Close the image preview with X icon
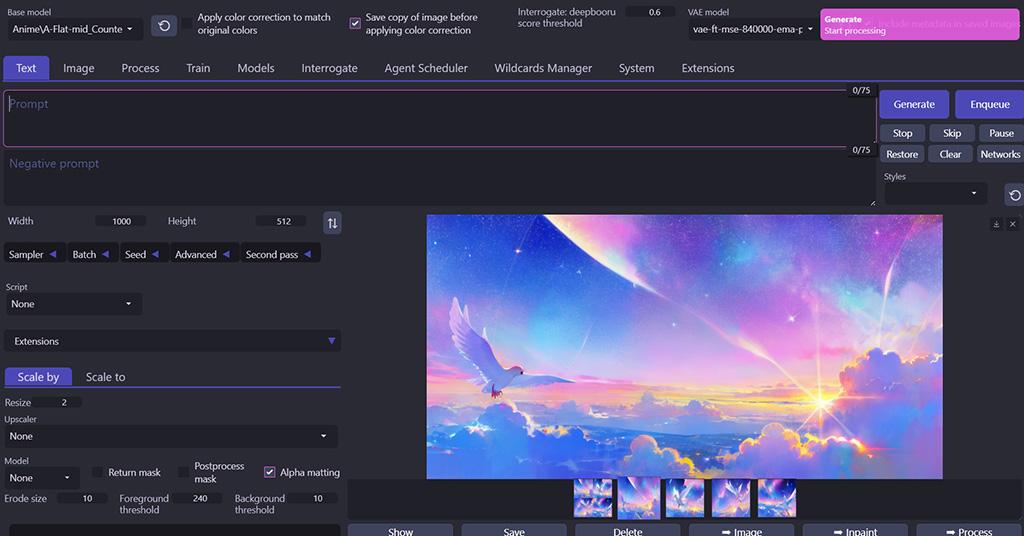The image size is (1024, 536). (1012, 224)
